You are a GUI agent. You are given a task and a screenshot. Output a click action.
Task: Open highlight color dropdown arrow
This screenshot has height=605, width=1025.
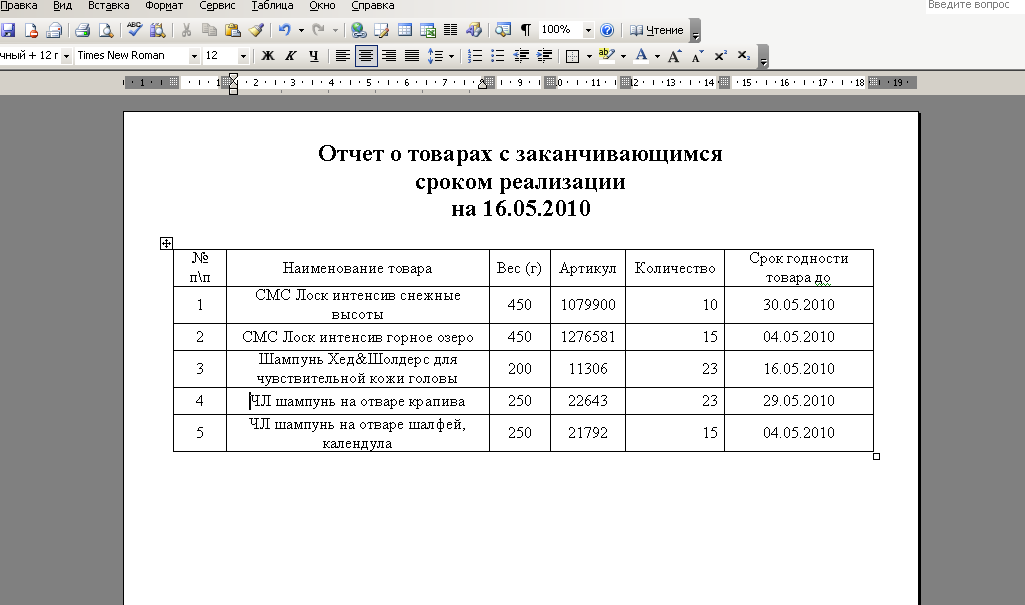point(623,56)
